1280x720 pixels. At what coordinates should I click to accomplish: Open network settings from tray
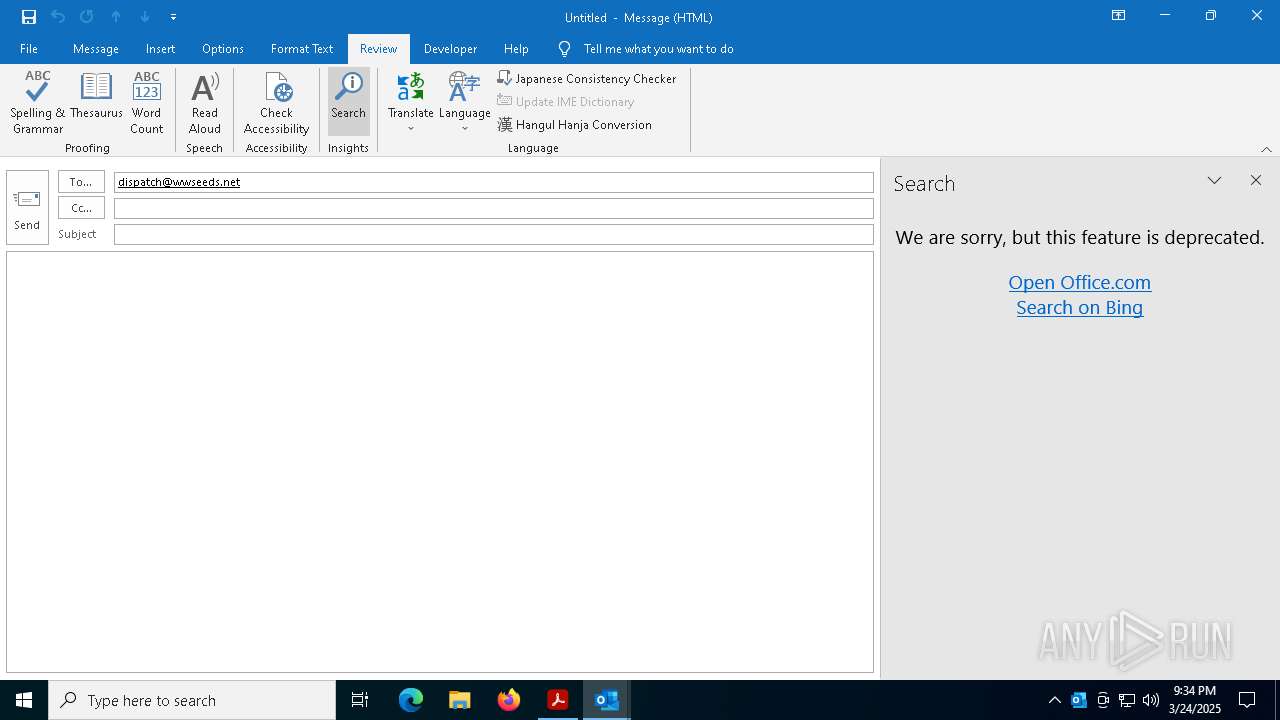pyautogui.click(x=1127, y=700)
